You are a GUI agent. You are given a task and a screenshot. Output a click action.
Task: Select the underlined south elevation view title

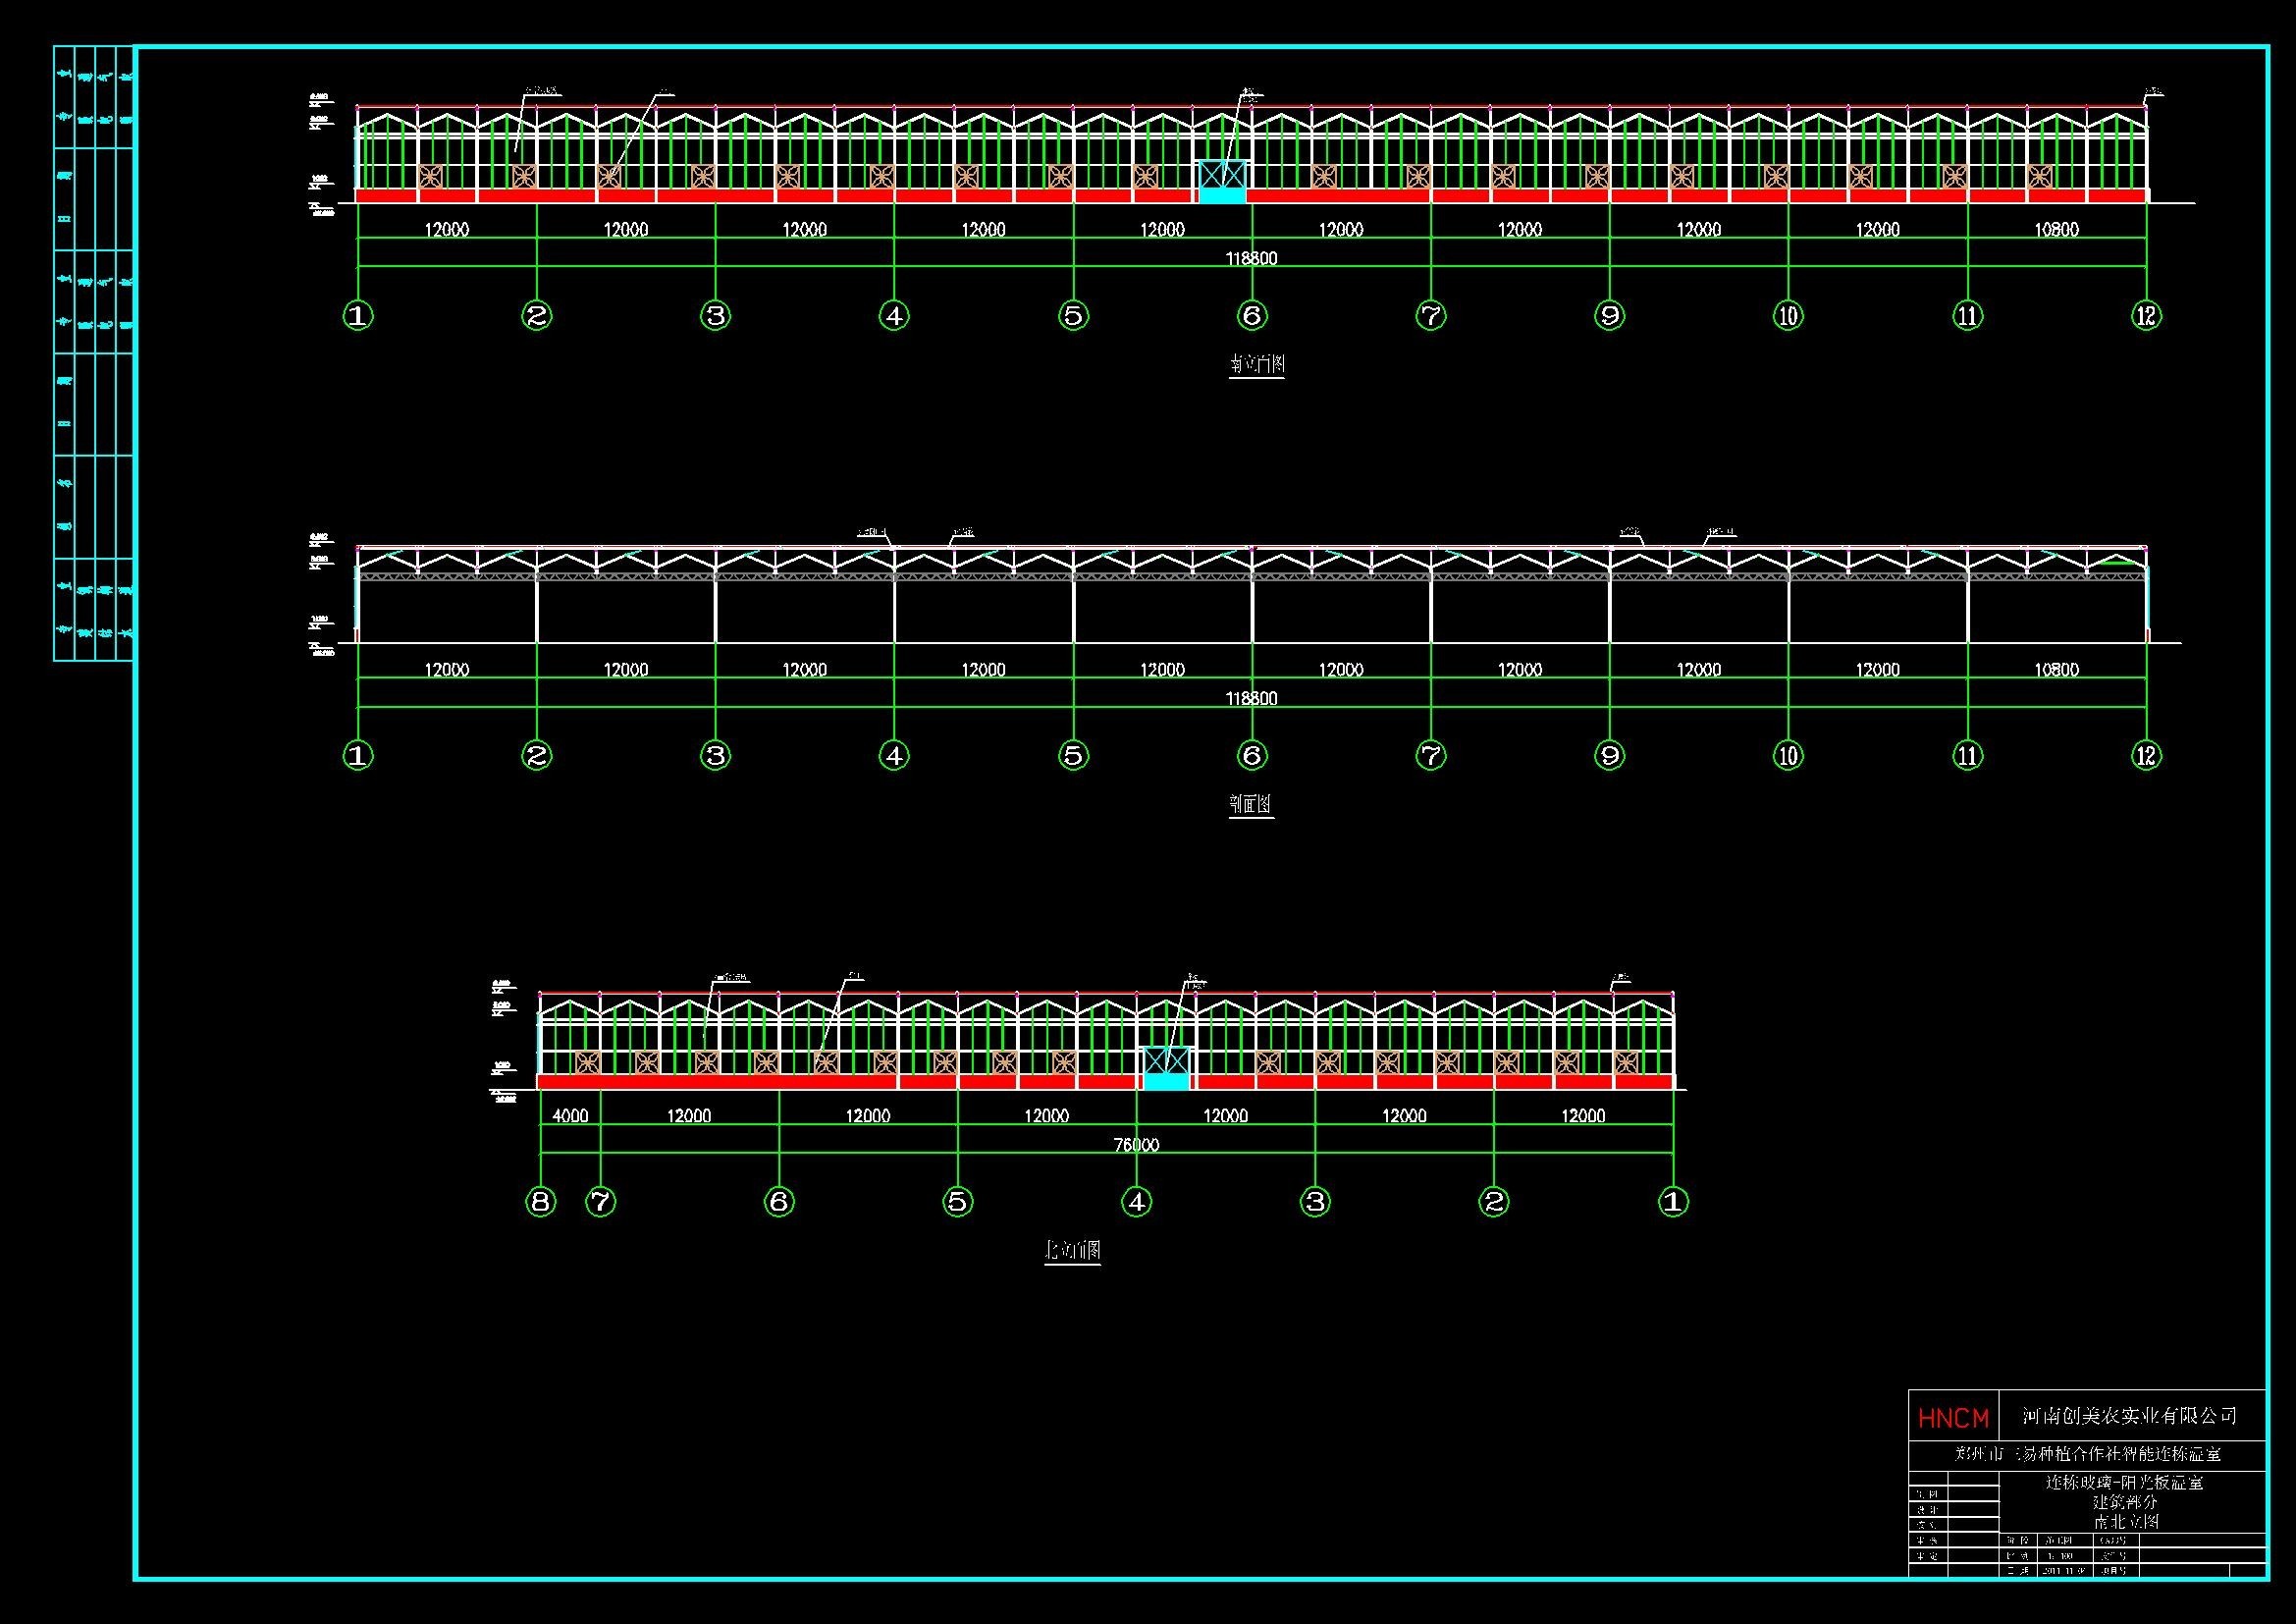tap(1257, 365)
